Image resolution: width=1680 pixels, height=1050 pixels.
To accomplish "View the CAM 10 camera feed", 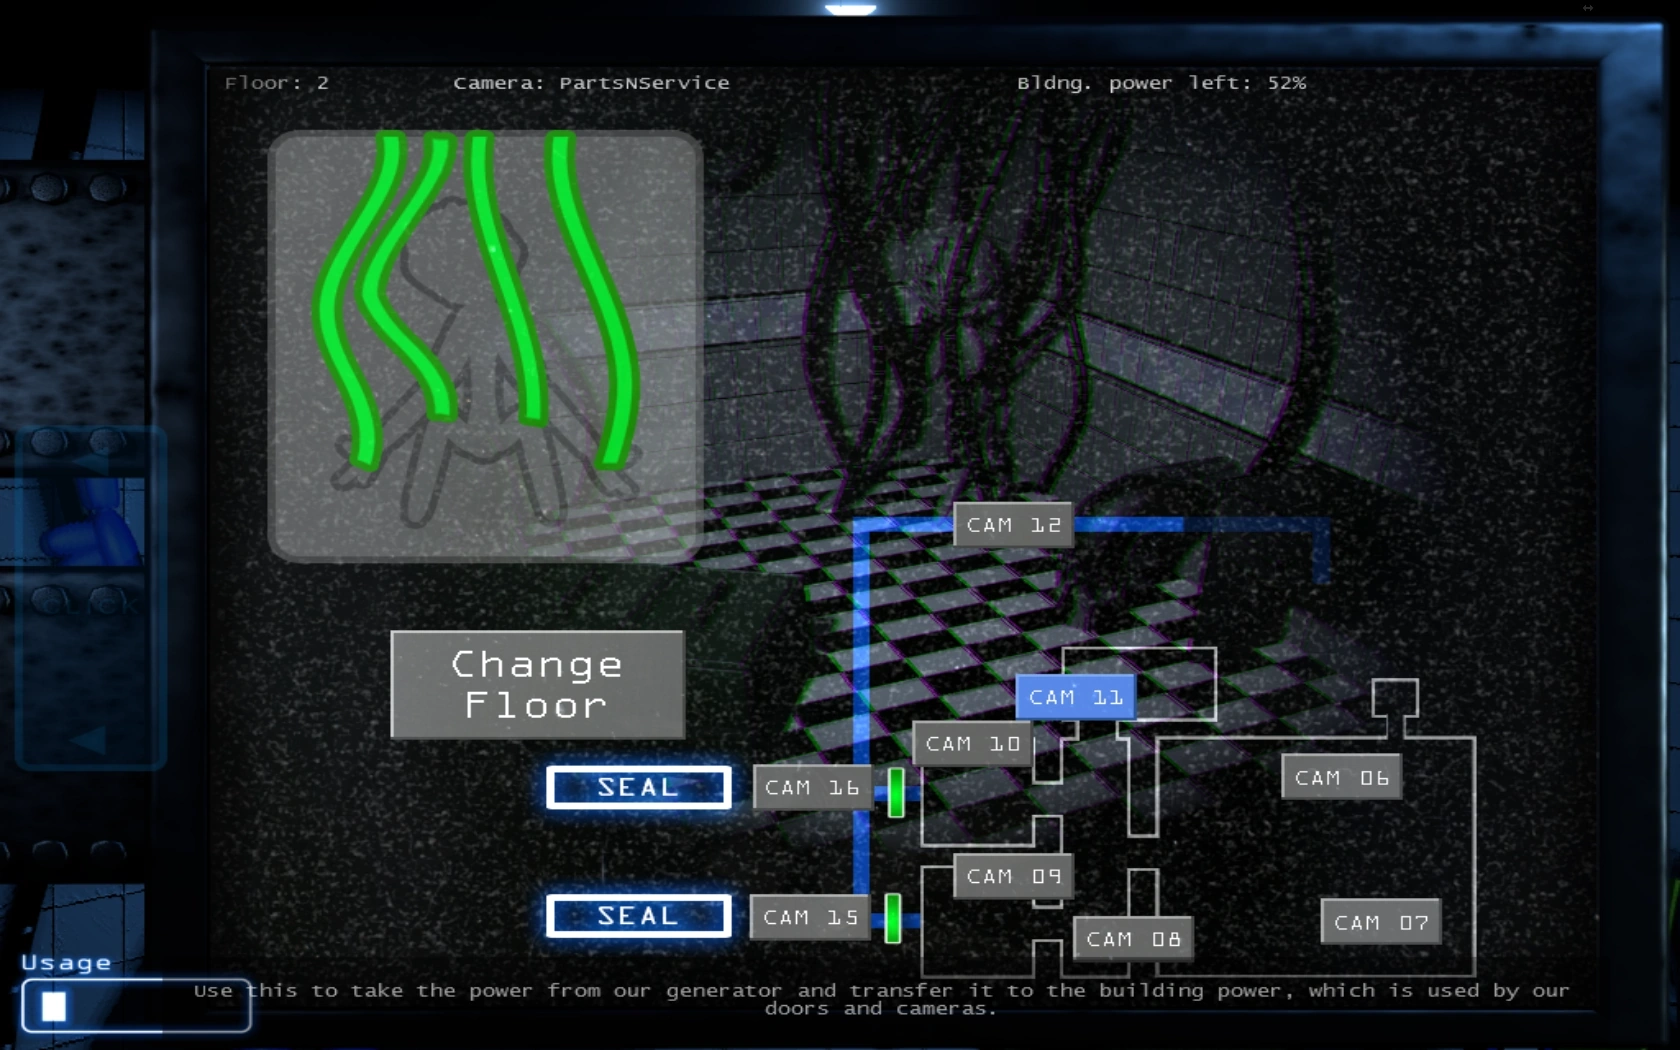I will pos(972,744).
